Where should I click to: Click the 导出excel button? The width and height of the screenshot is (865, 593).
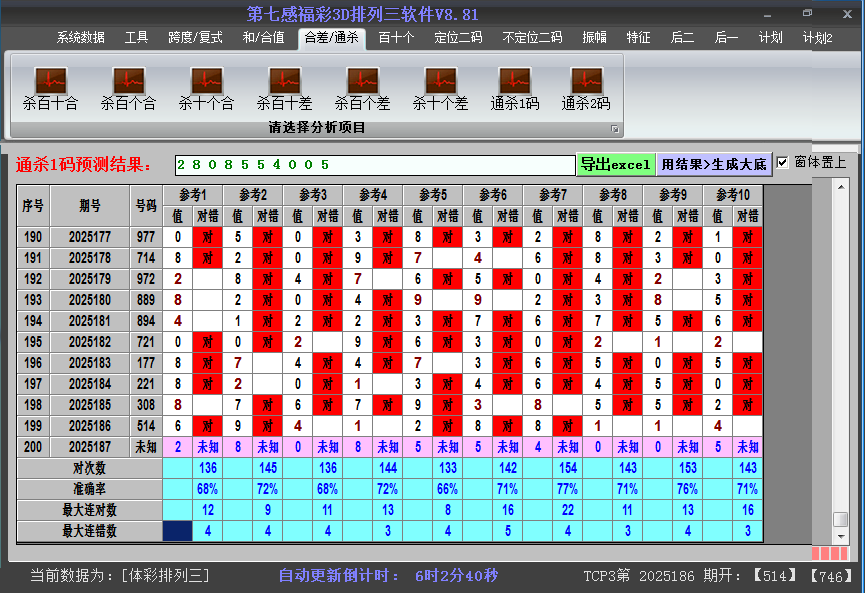coord(616,164)
